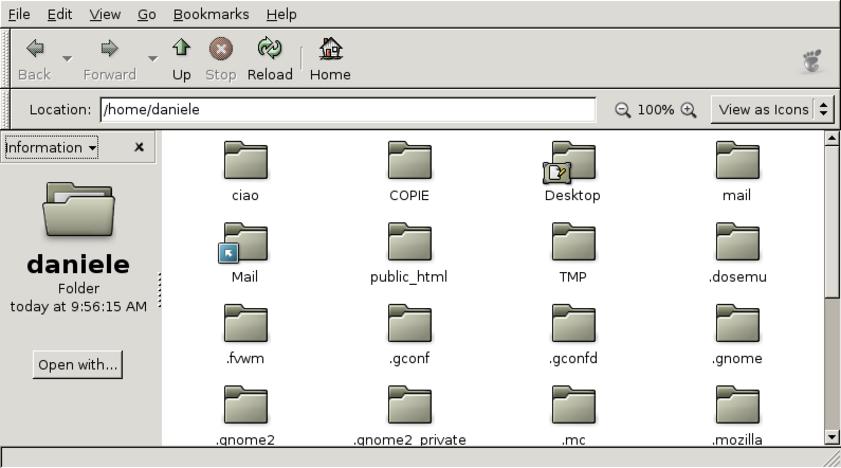Click the 100% zoom level label
This screenshot has width=841, height=468.
pos(656,110)
